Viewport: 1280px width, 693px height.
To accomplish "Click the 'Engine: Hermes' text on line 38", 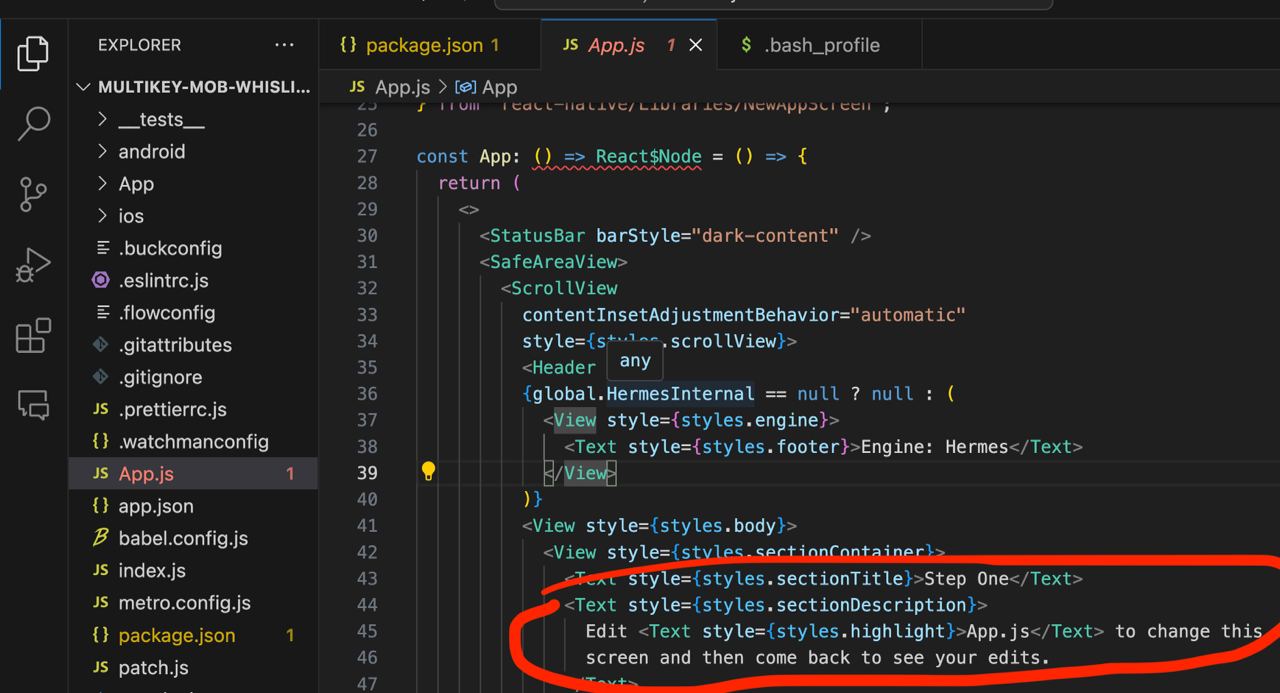I will pyautogui.click(x=934, y=447).
